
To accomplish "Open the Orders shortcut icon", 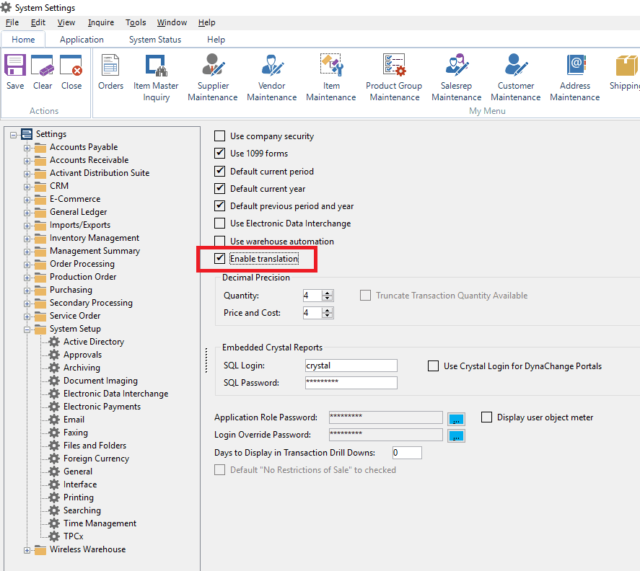I will [110, 65].
